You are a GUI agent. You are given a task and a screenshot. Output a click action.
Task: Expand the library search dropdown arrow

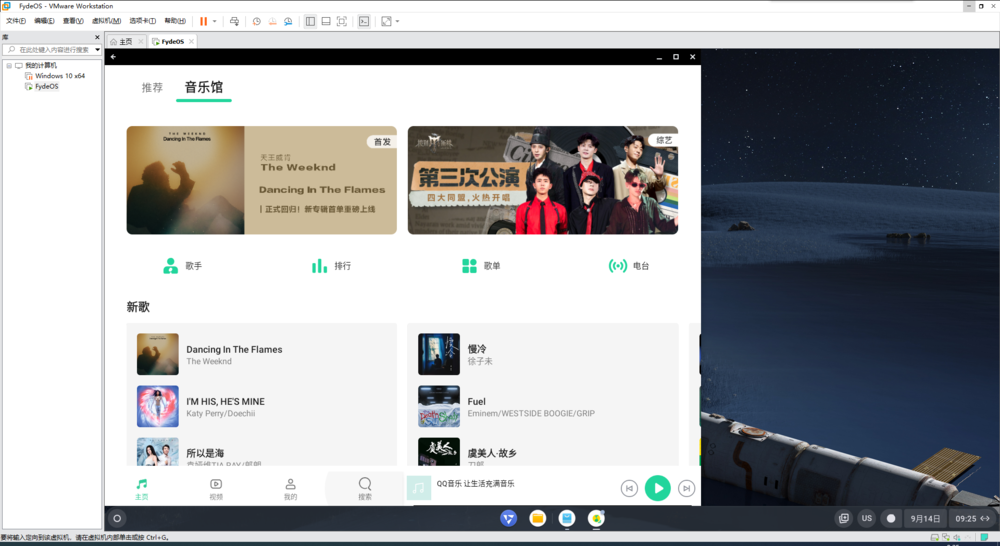[x=97, y=49]
